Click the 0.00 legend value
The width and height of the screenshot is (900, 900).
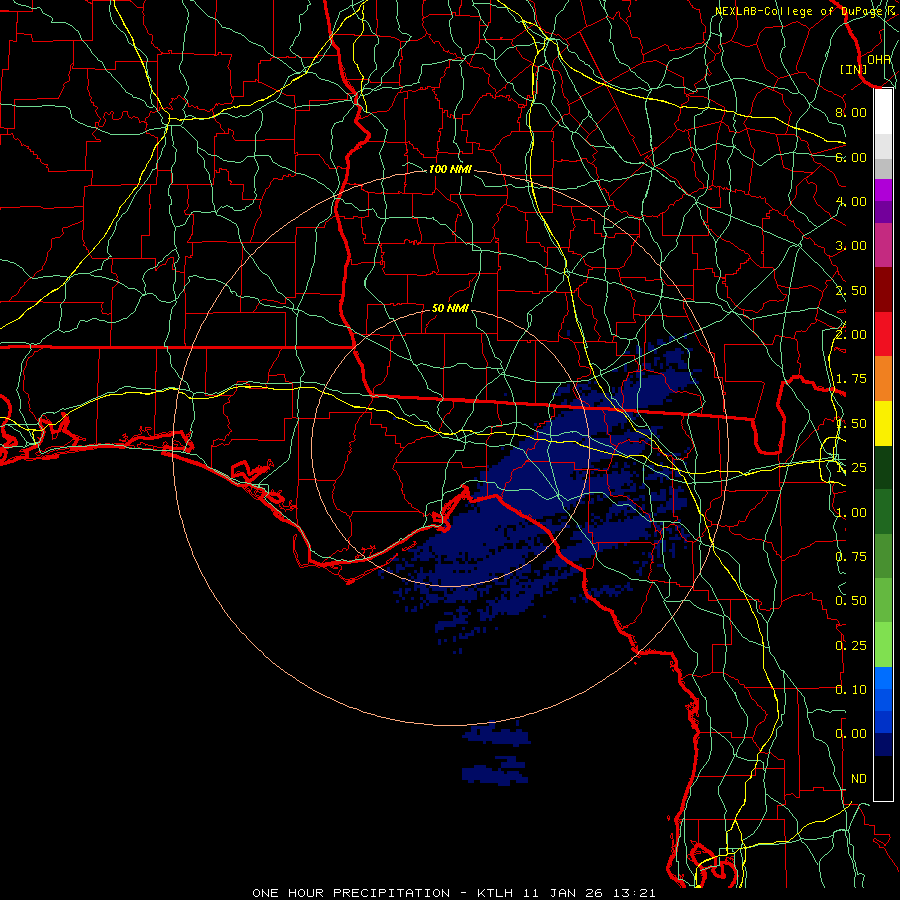point(851,734)
